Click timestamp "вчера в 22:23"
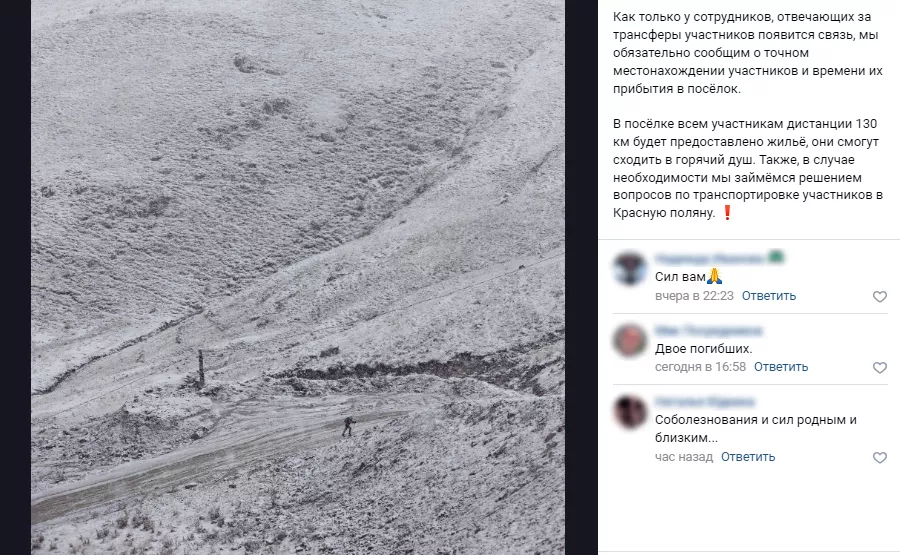The width and height of the screenshot is (900, 555). pyautogui.click(x=694, y=296)
